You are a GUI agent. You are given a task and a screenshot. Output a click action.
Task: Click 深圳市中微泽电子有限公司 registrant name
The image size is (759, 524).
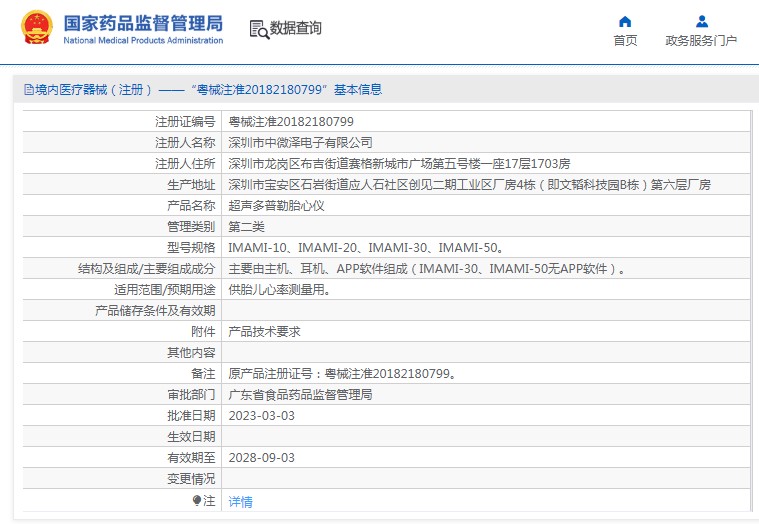(300, 143)
